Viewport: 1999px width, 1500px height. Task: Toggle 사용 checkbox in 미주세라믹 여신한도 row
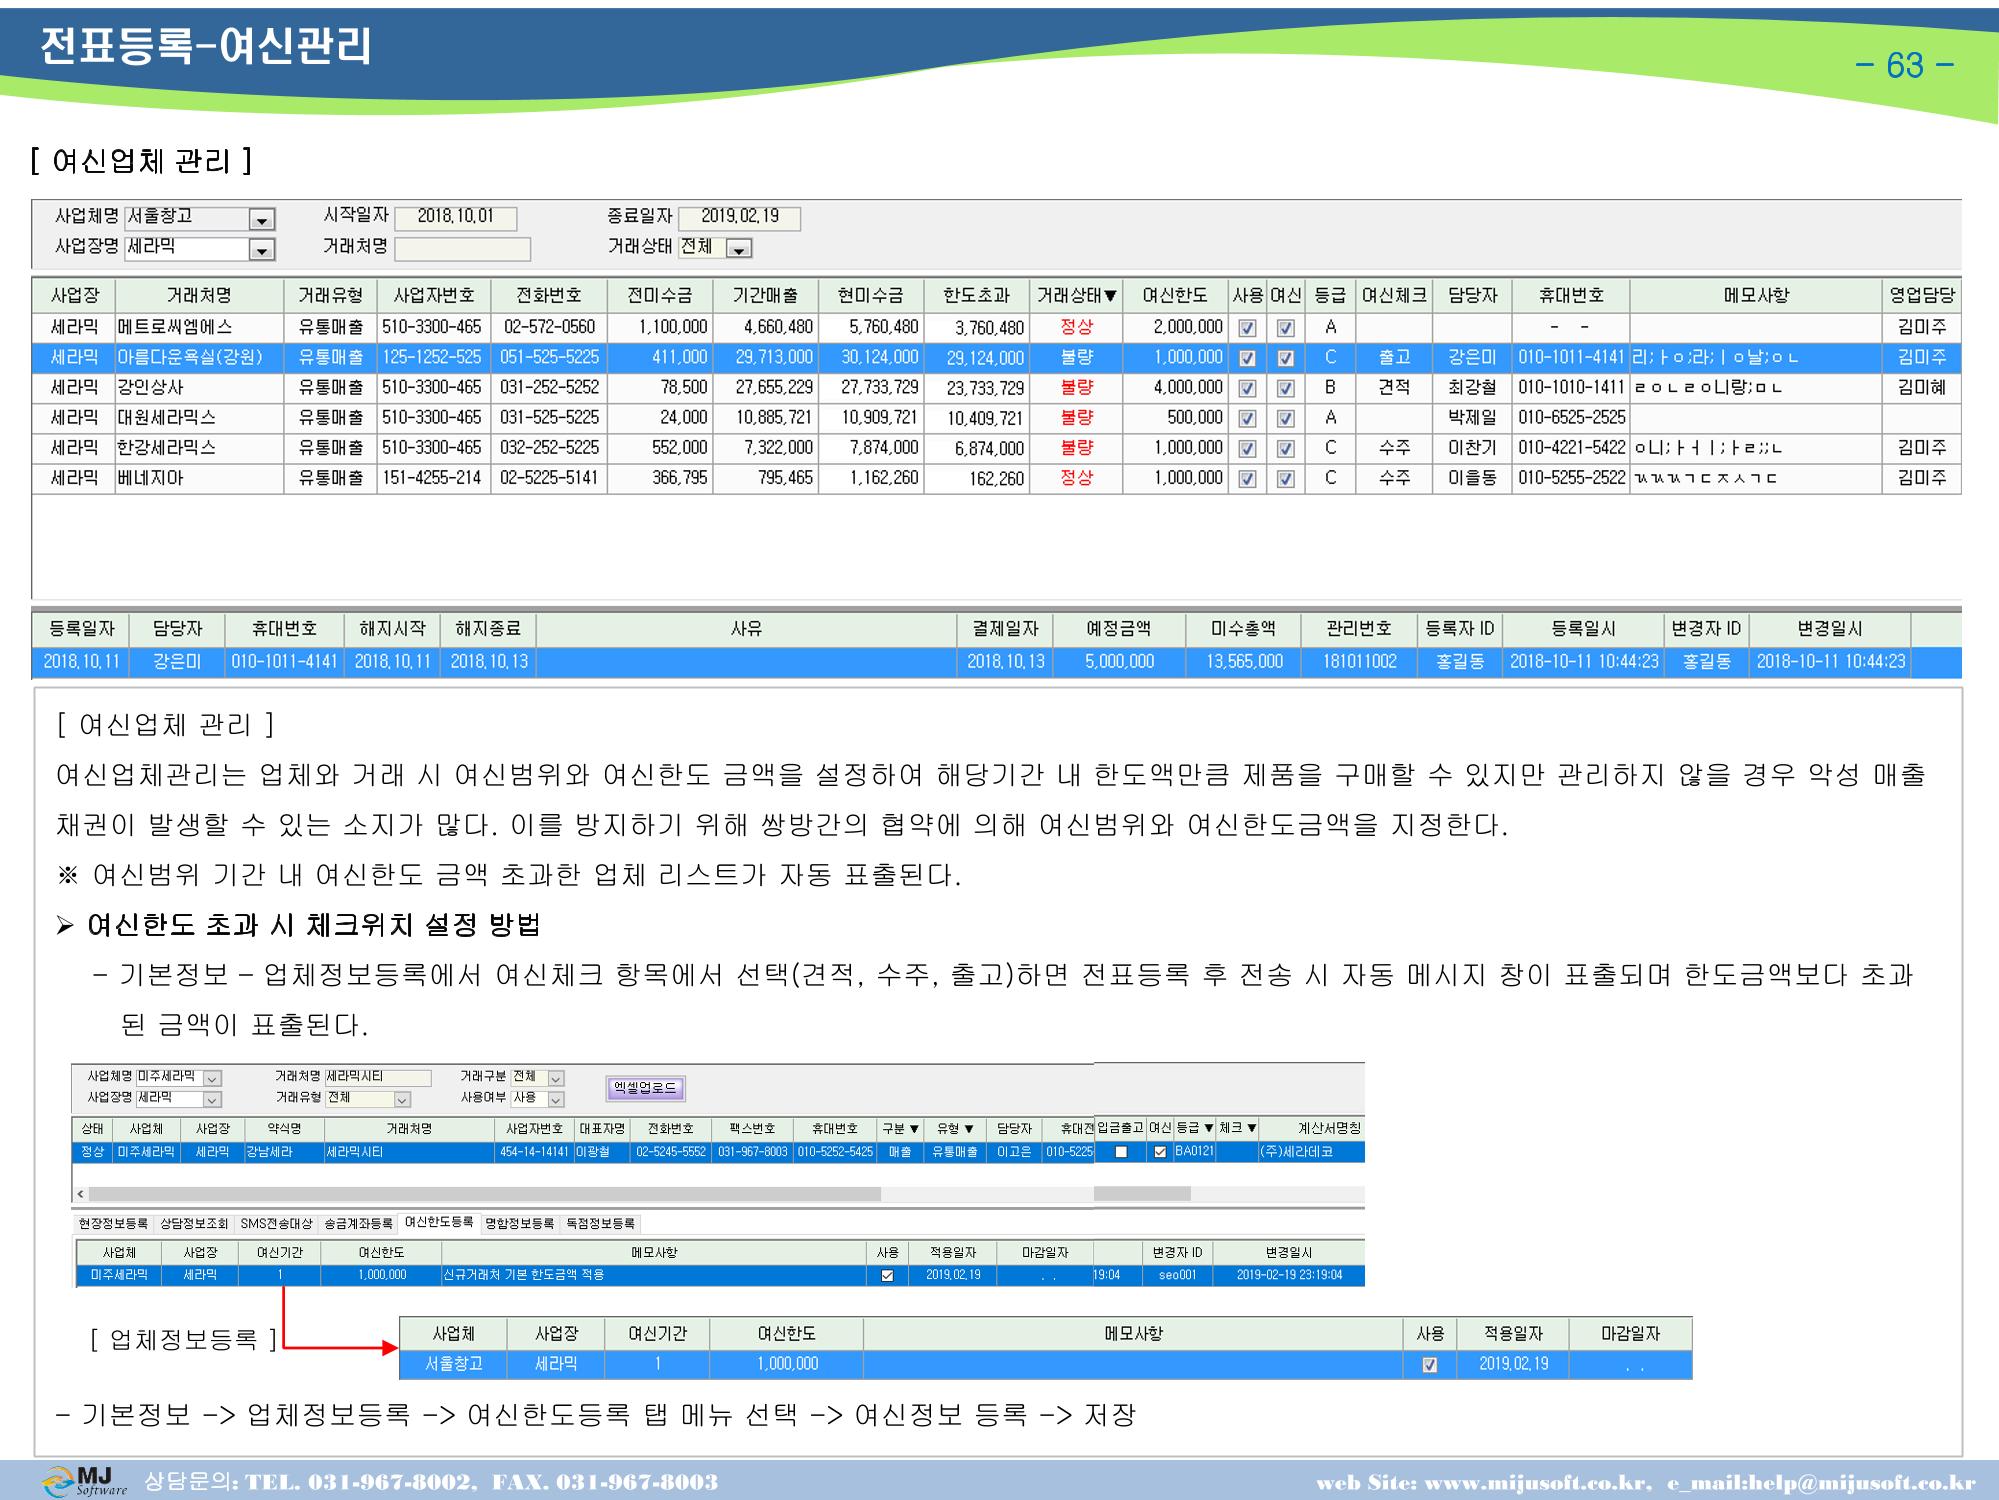[887, 1275]
